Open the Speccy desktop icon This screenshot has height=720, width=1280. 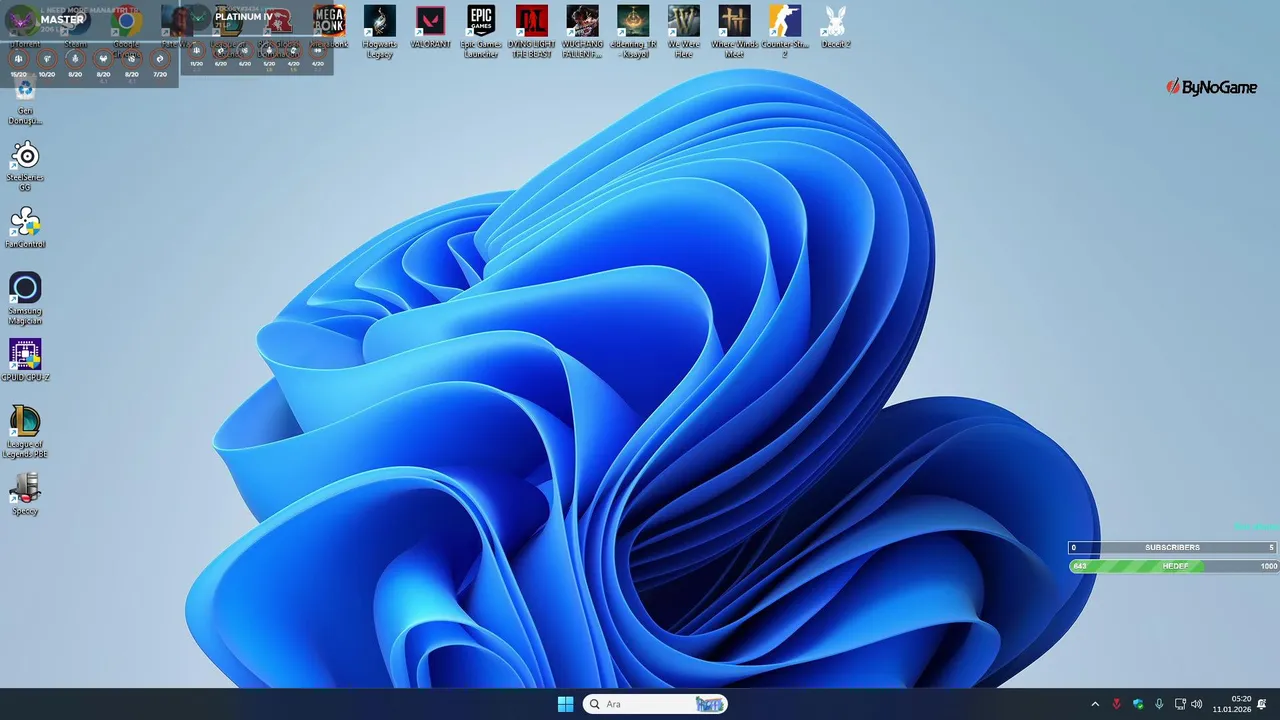pos(25,494)
